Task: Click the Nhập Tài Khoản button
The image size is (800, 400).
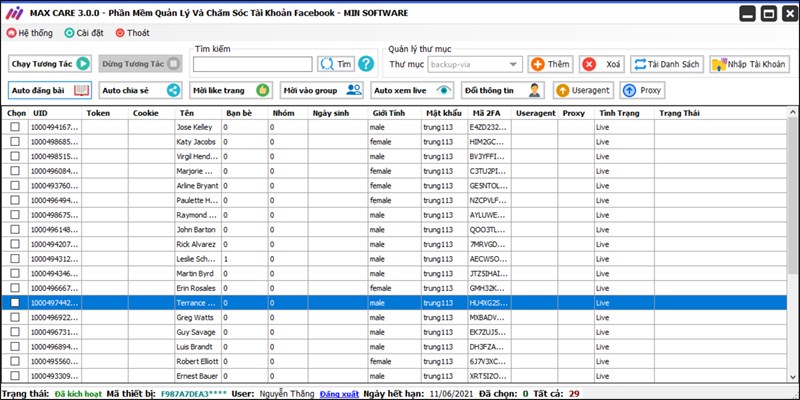Action: pyautogui.click(x=749, y=64)
